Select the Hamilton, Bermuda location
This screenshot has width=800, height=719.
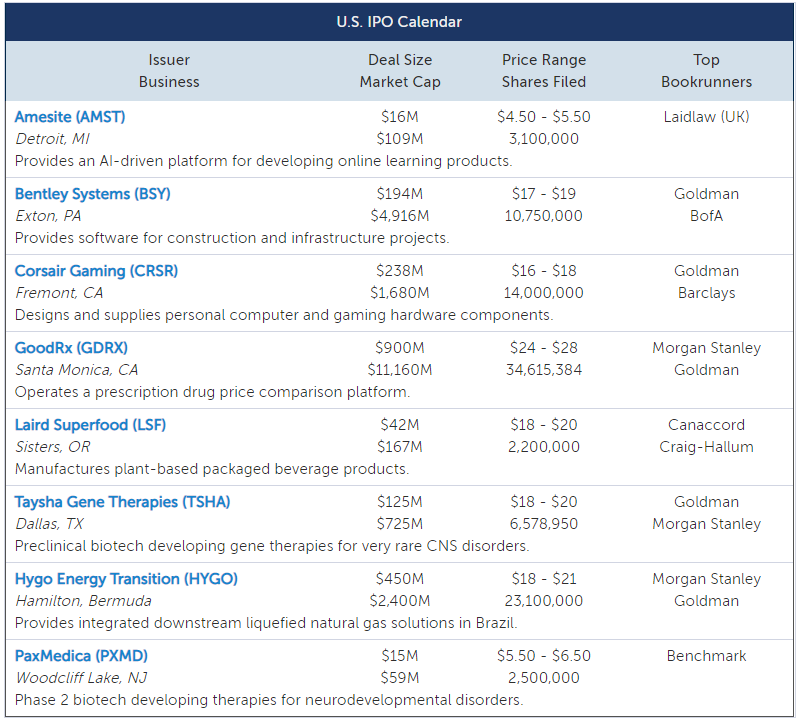[x=84, y=601]
